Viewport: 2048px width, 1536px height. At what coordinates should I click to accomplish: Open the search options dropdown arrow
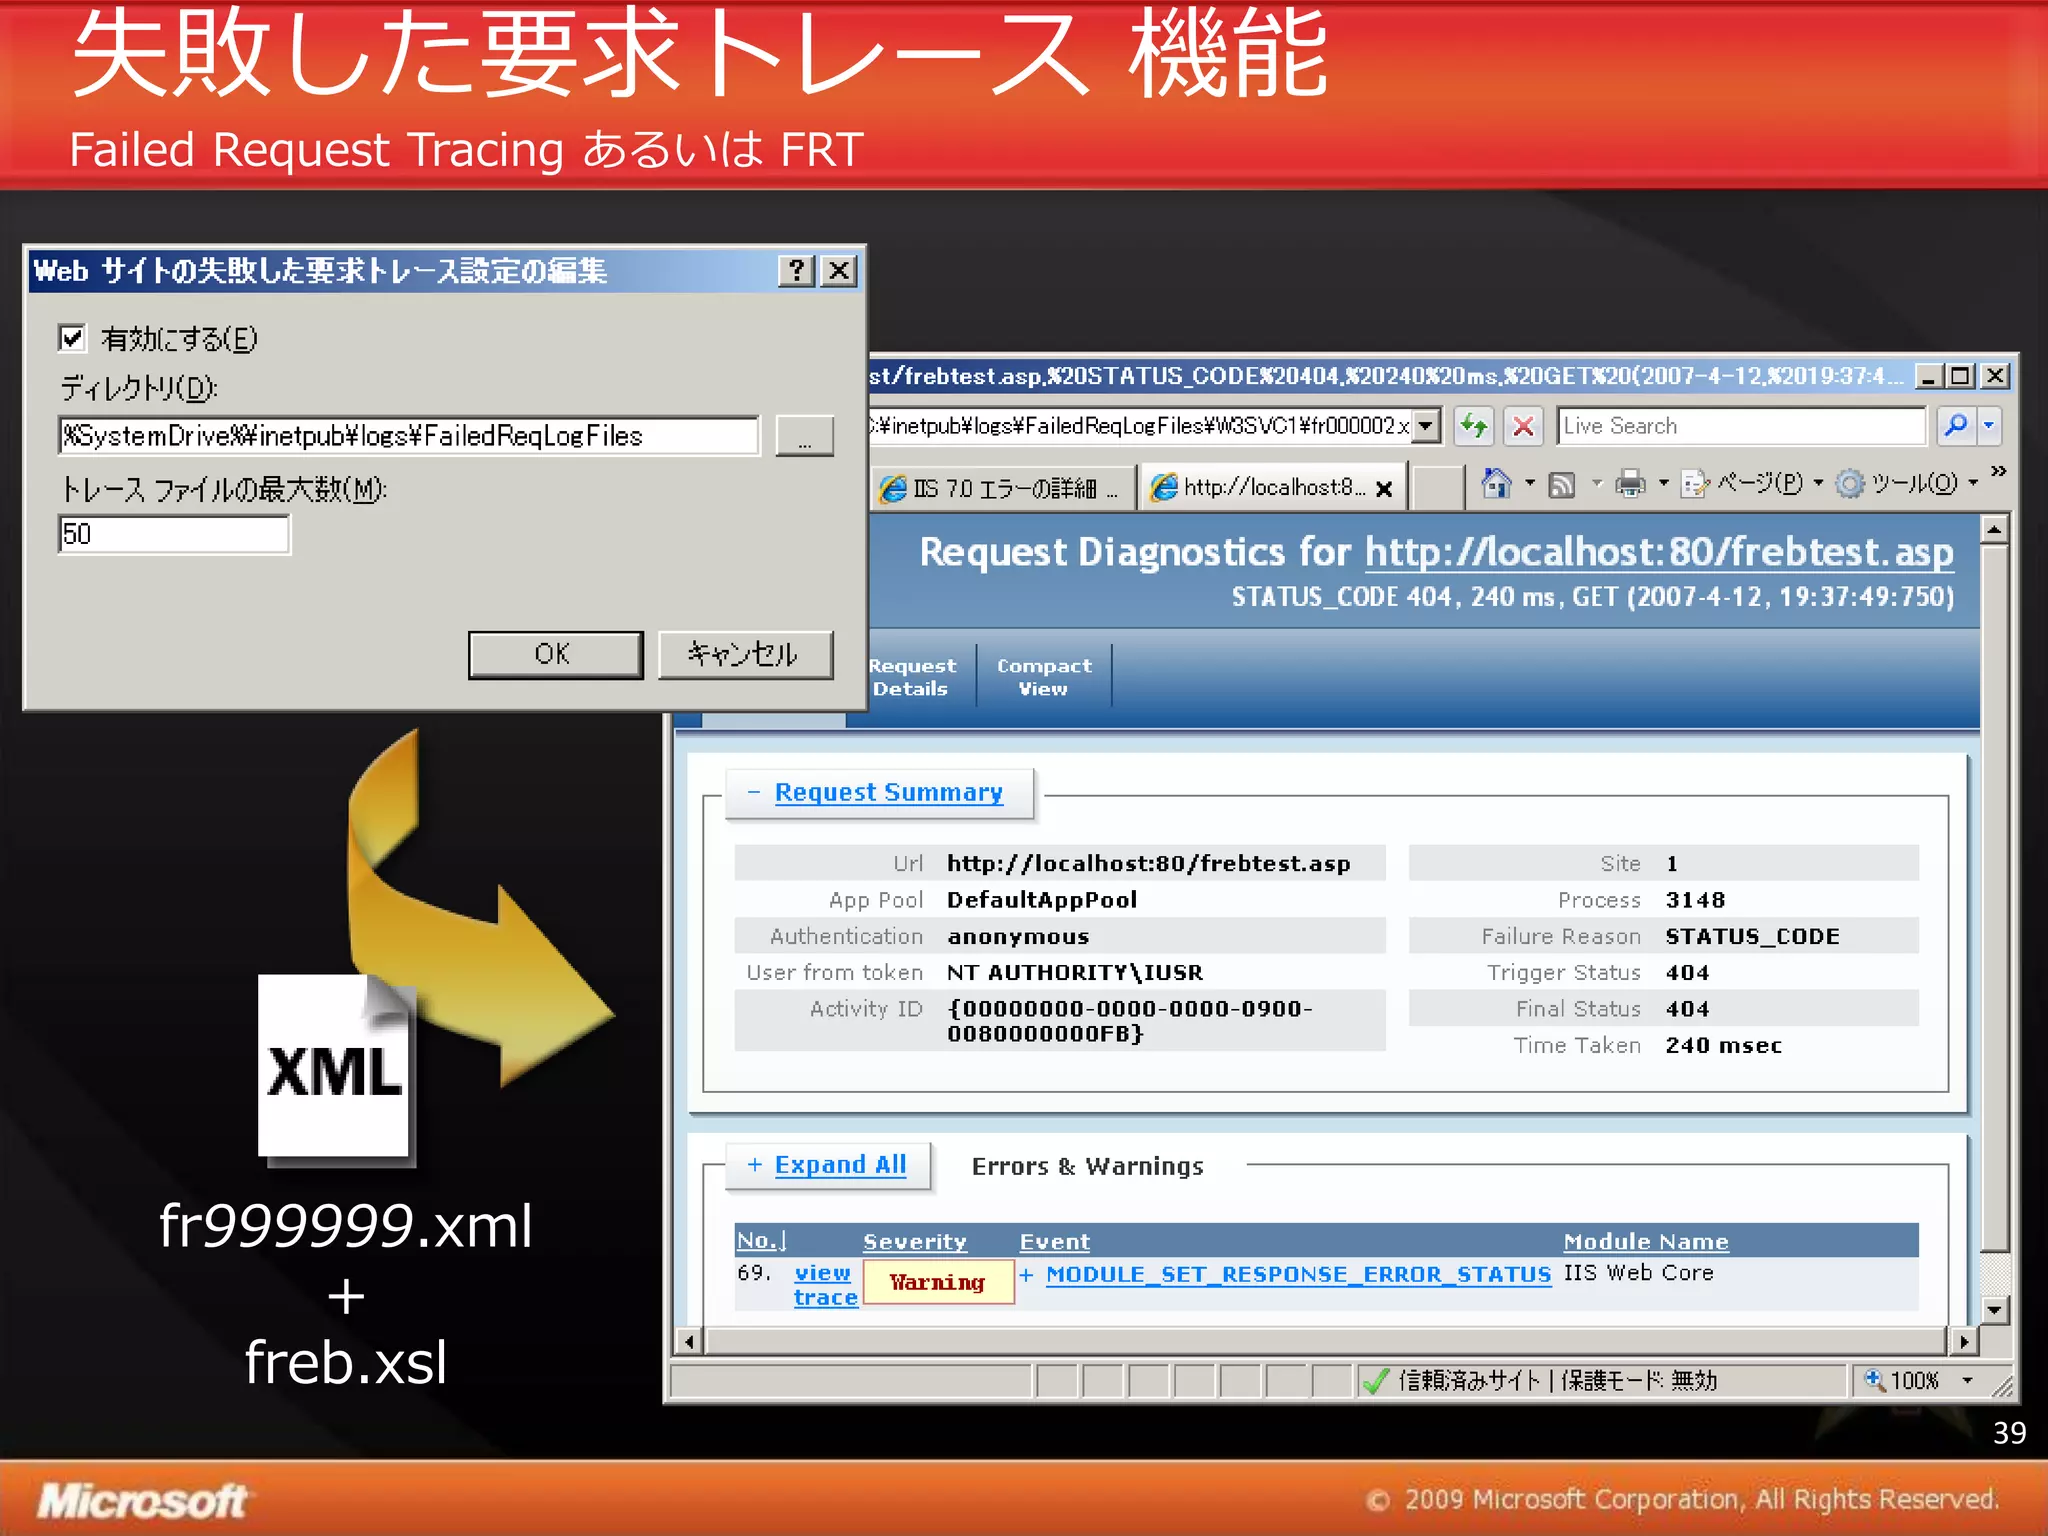point(1989,426)
